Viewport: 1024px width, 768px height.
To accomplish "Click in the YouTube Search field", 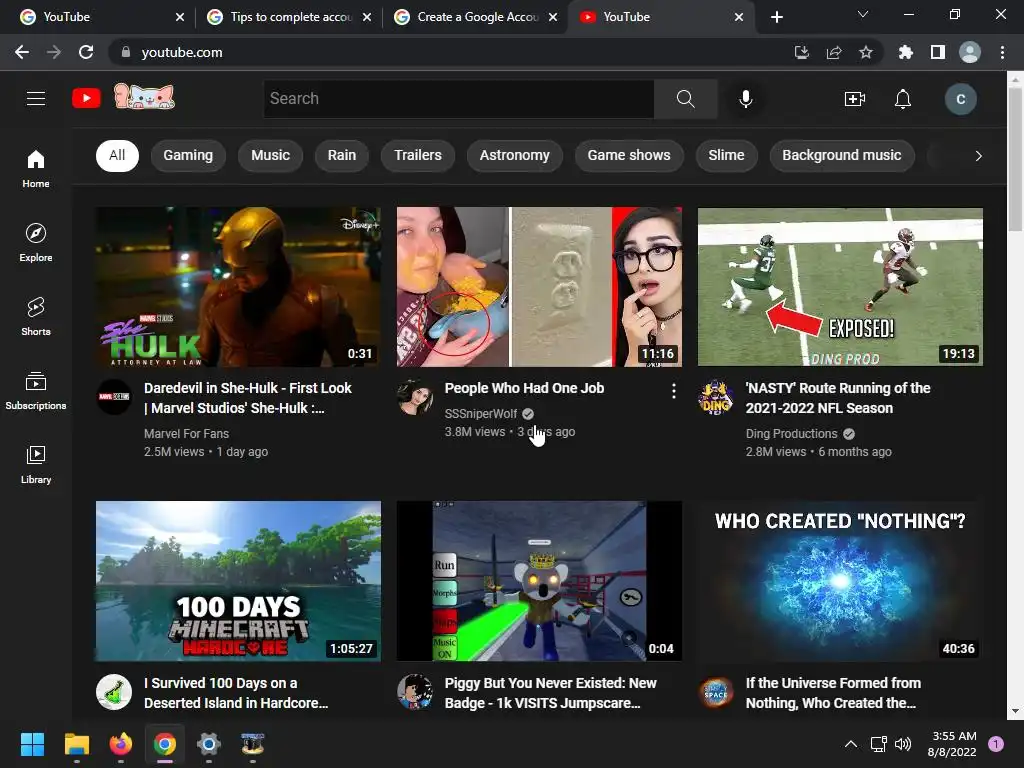I will 458,99.
